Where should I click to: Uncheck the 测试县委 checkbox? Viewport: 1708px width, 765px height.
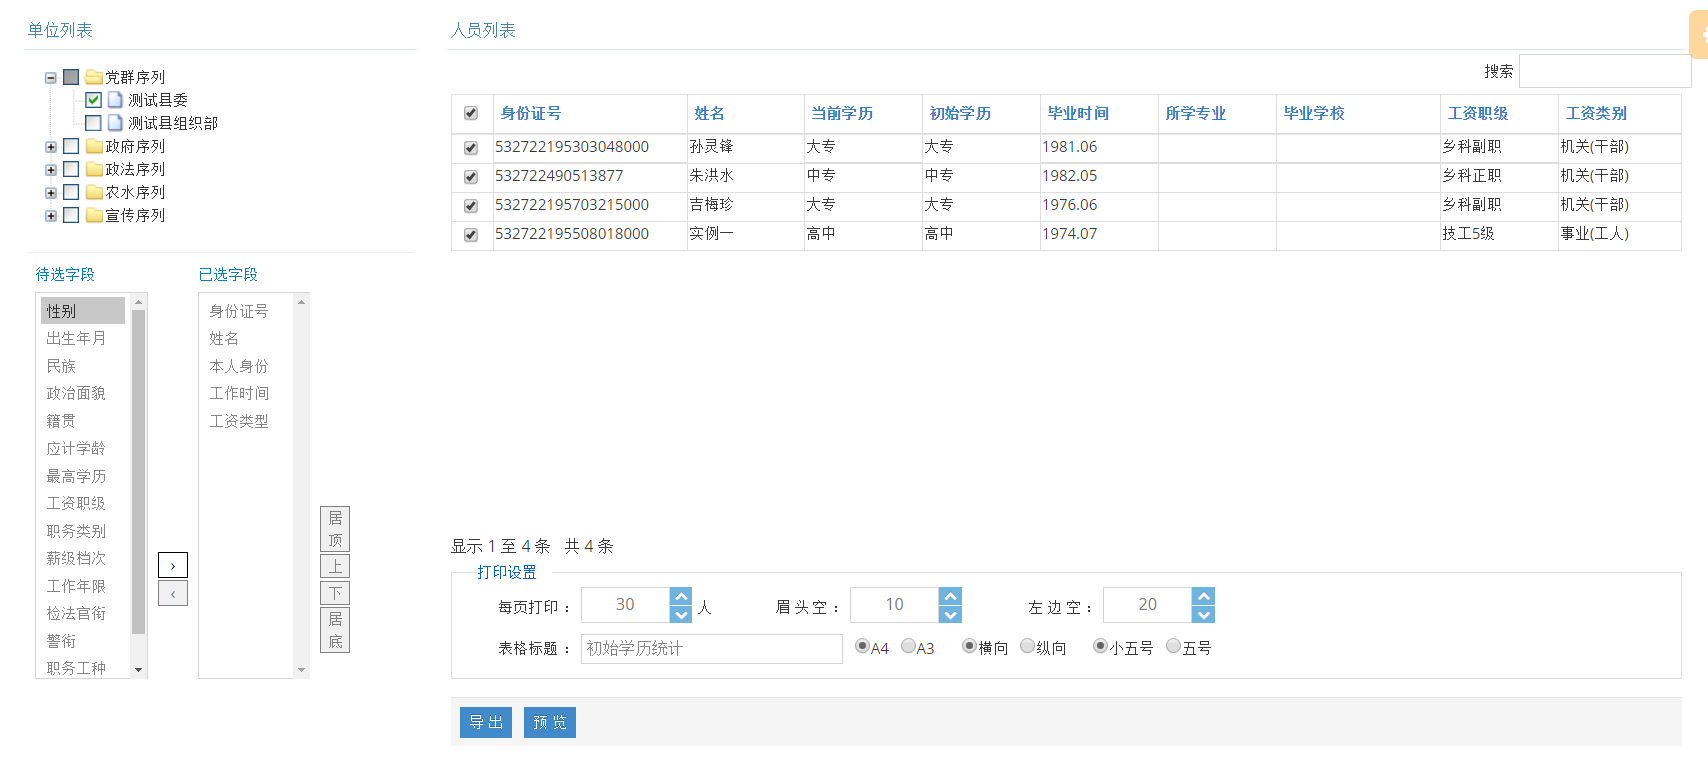click(x=93, y=100)
